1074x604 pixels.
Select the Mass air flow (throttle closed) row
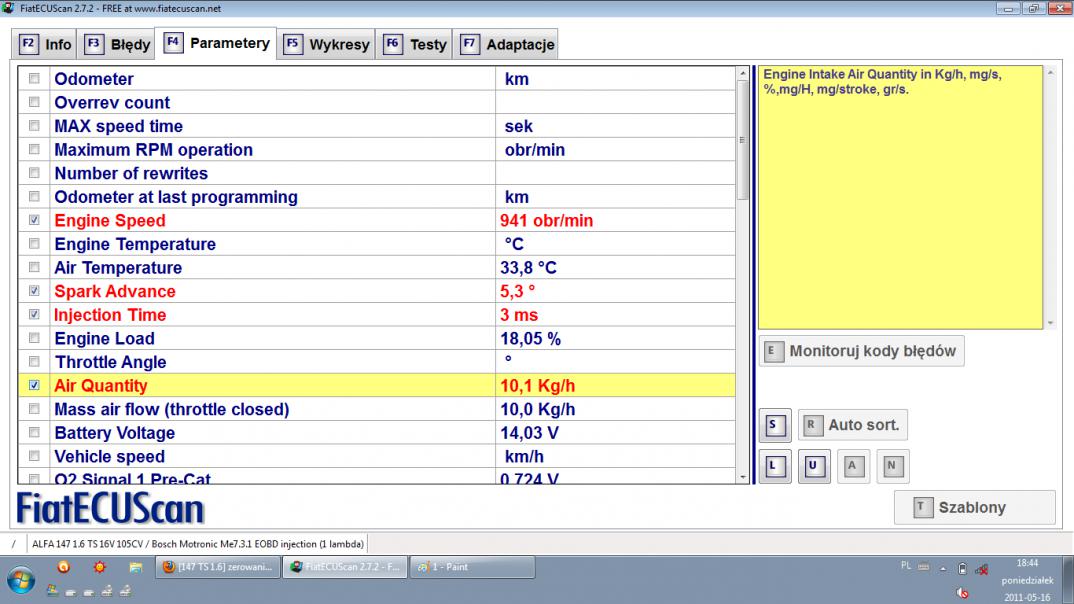click(171, 409)
